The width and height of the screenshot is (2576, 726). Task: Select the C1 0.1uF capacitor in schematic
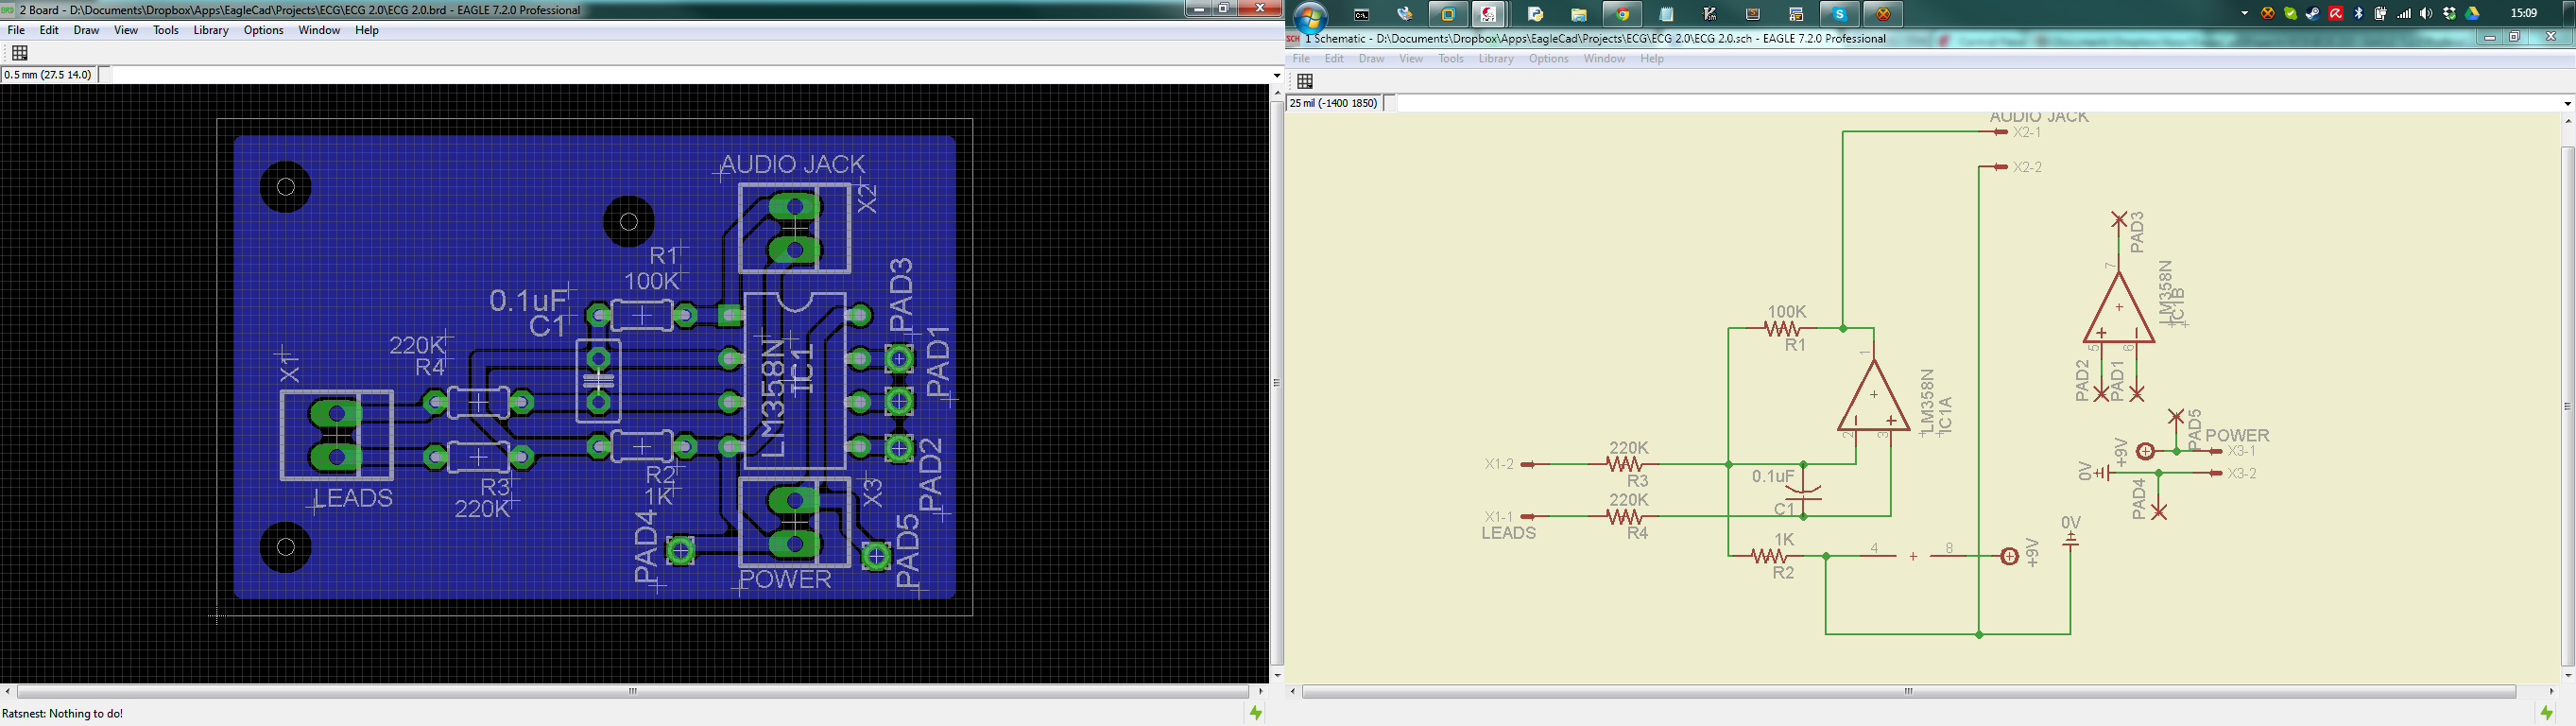[x=1803, y=493]
